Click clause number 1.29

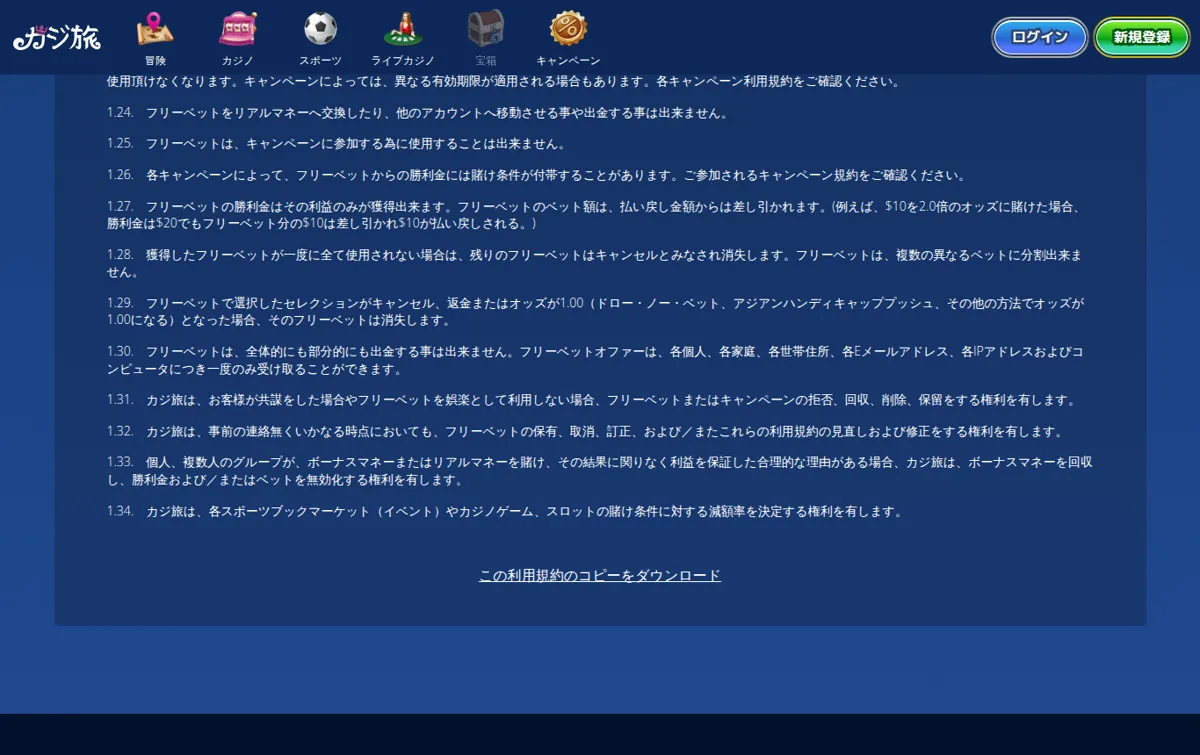(120, 303)
